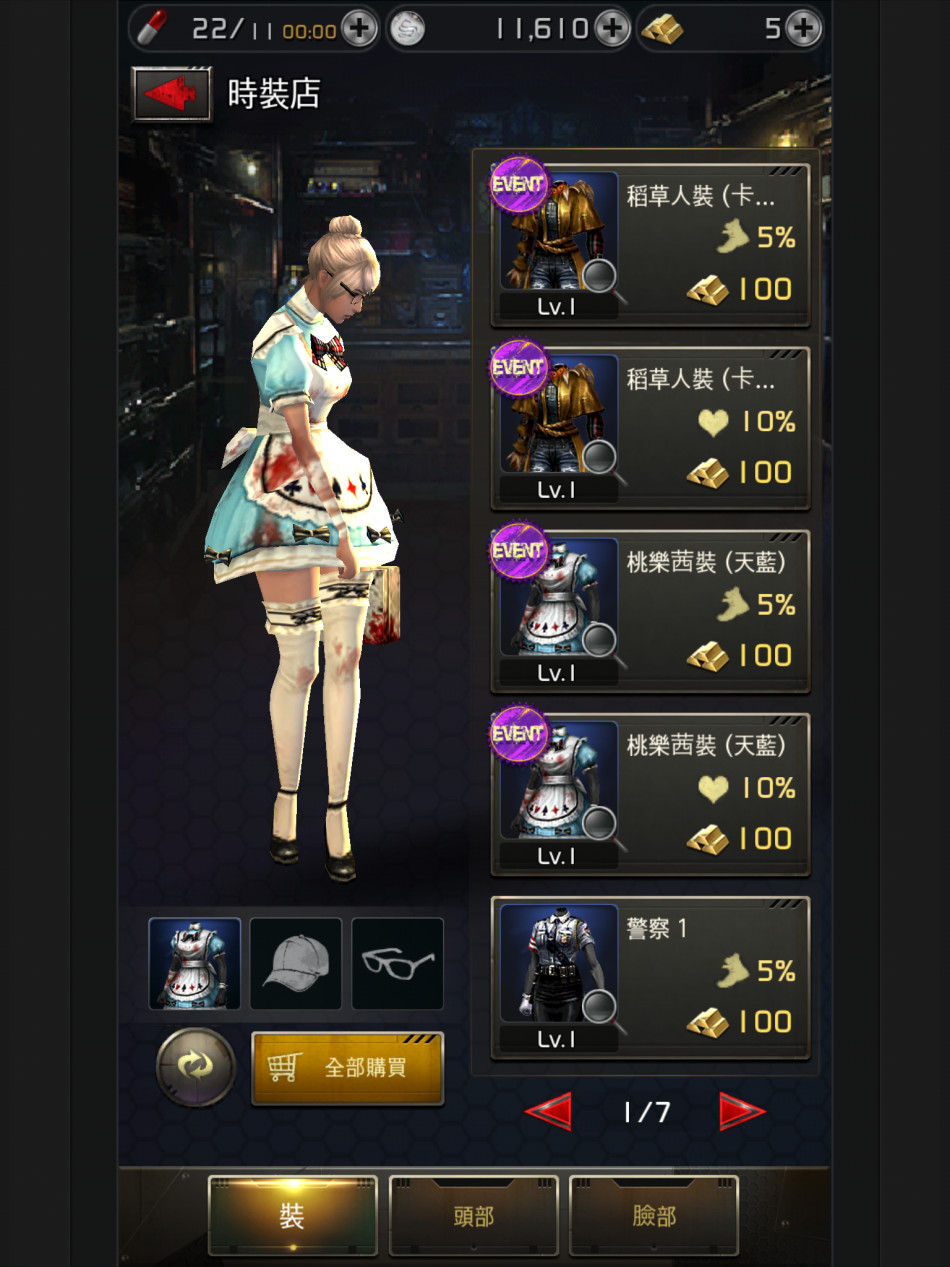Switch to the 裝 outfit tab
The width and height of the screenshot is (950, 1267).
point(292,1215)
